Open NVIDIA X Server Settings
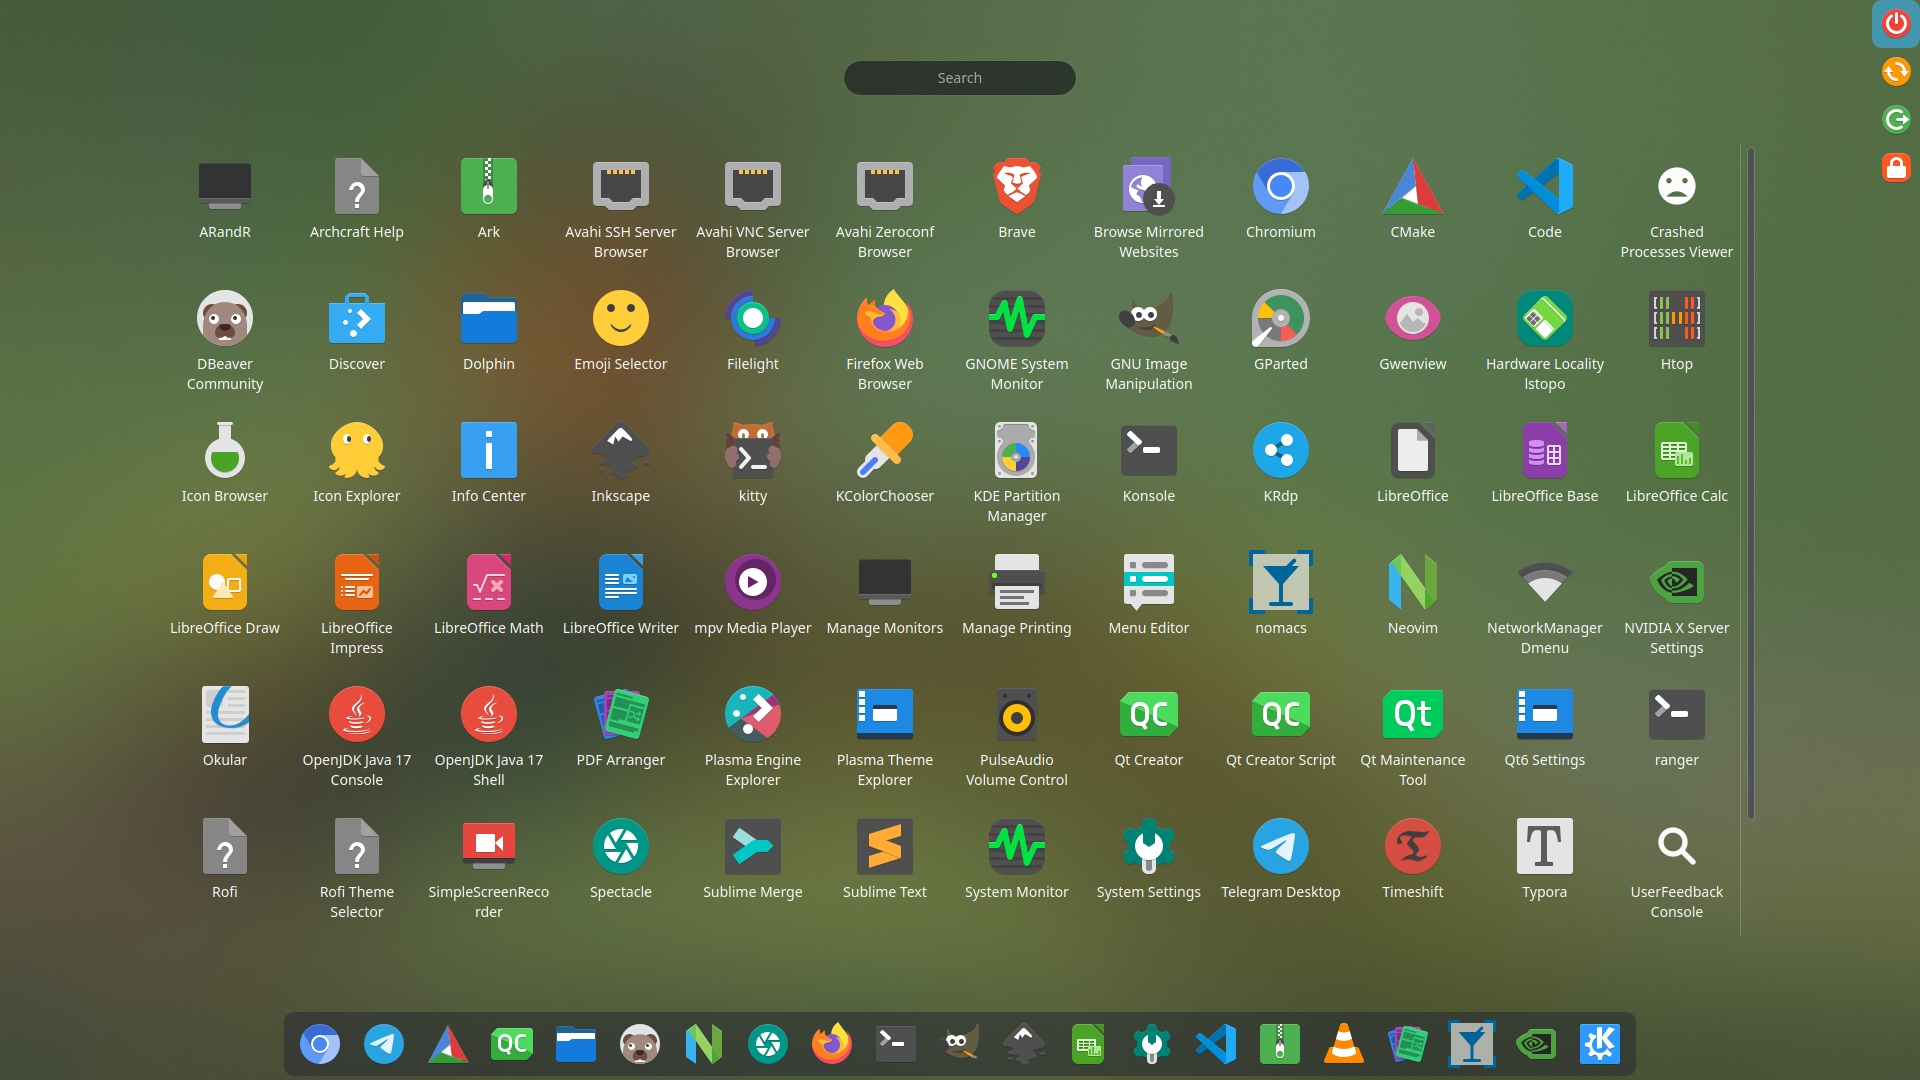 [1677, 604]
